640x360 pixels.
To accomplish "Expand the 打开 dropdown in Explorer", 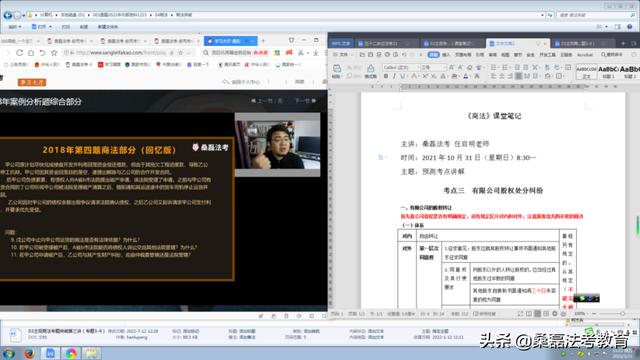I will coord(42,27).
